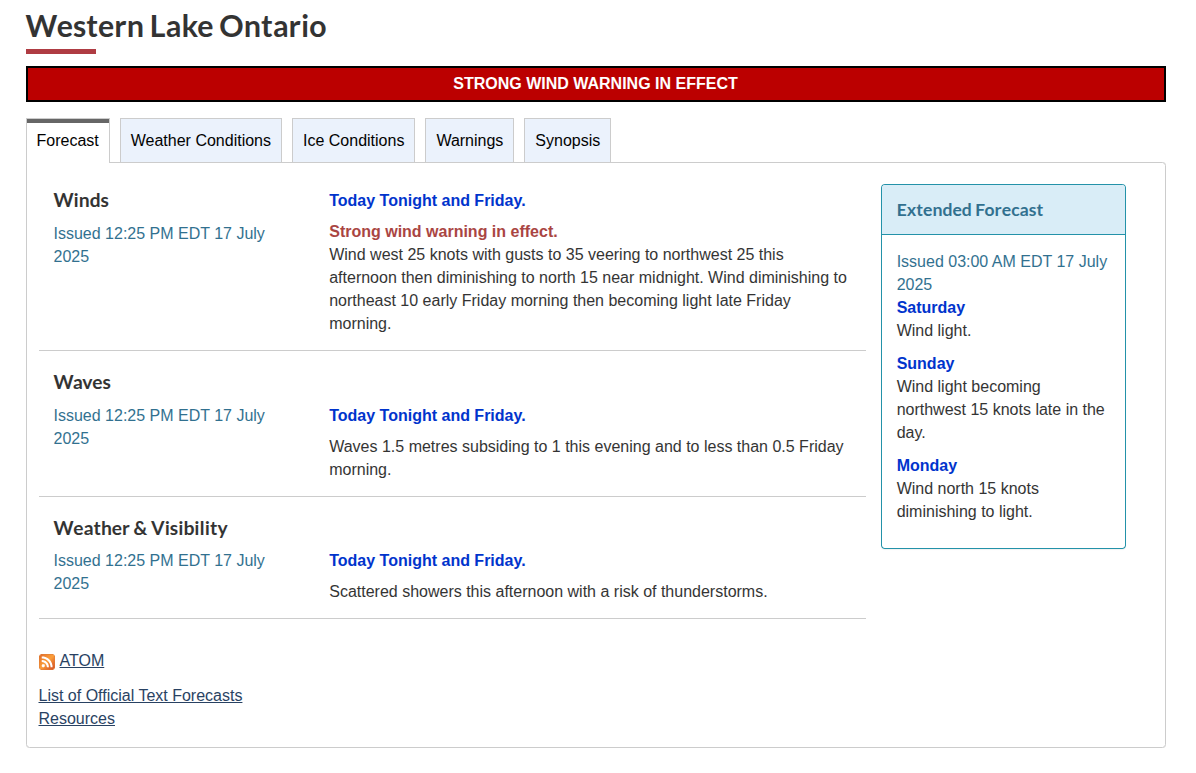
Task: Click 'Wind north 15 knots diminishing' text
Action: (x=967, y=500)
